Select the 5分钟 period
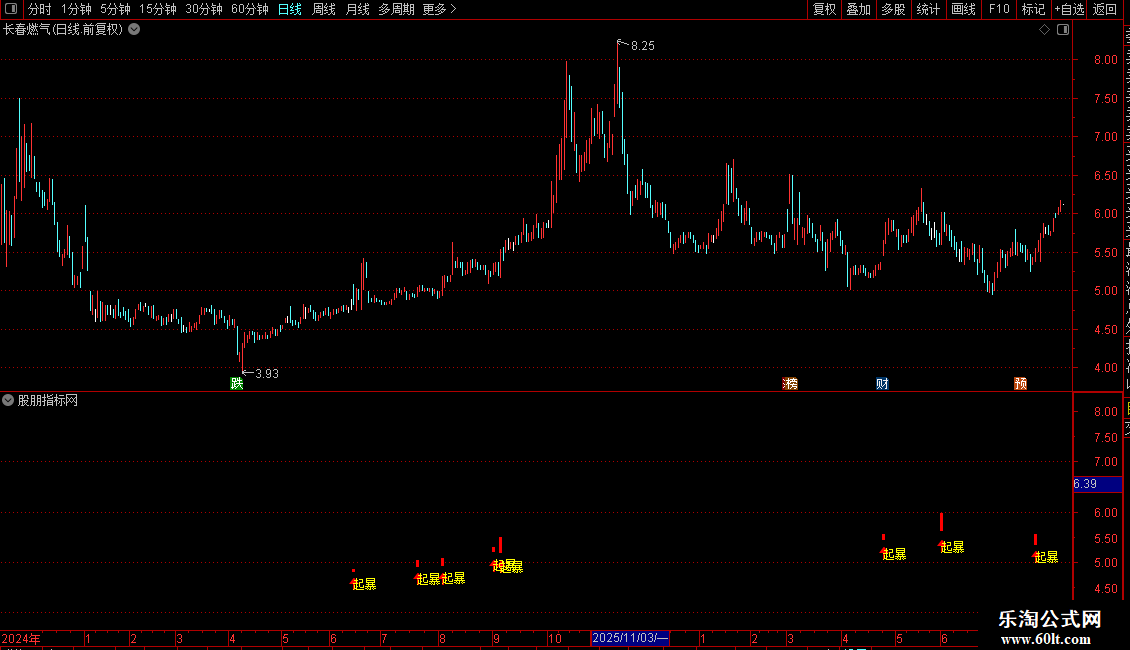The height and width of the screenshot is (650, 1130). pyautogui.click(x=115, y=9)
